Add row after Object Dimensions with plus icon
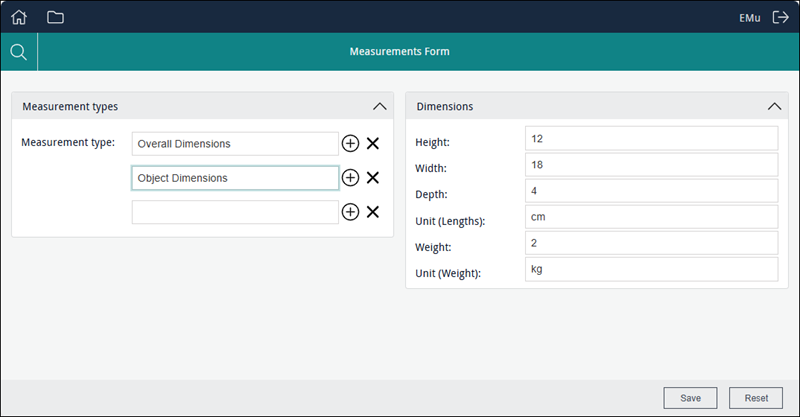 350,178
